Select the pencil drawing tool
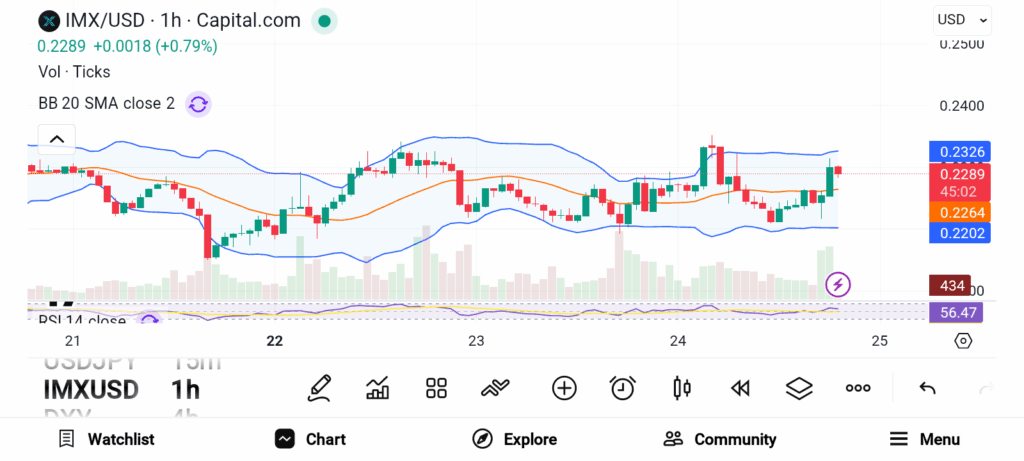Viewport: 1024px width, 461px height. [x=320, y=388]
